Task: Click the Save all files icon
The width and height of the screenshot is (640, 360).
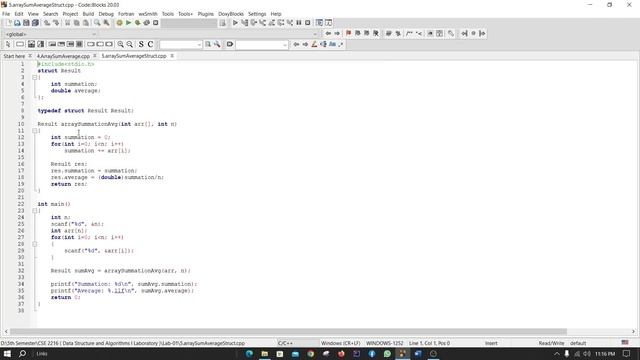Action: (35, 23)
